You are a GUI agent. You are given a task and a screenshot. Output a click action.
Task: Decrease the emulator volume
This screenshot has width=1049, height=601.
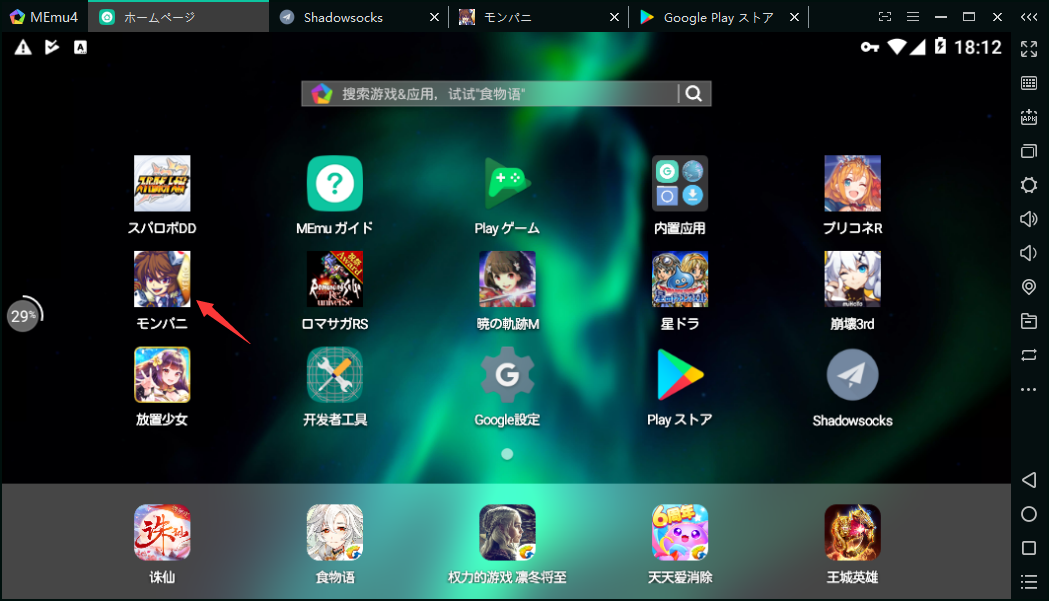1029,253
